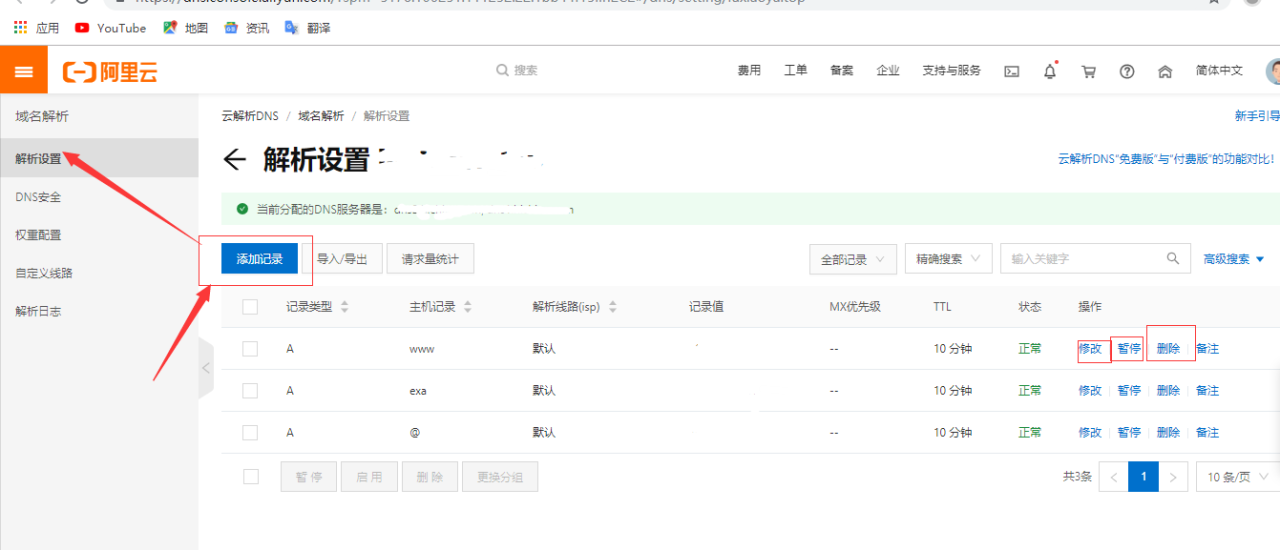Check the @ record row checkbox

[250, 433]
